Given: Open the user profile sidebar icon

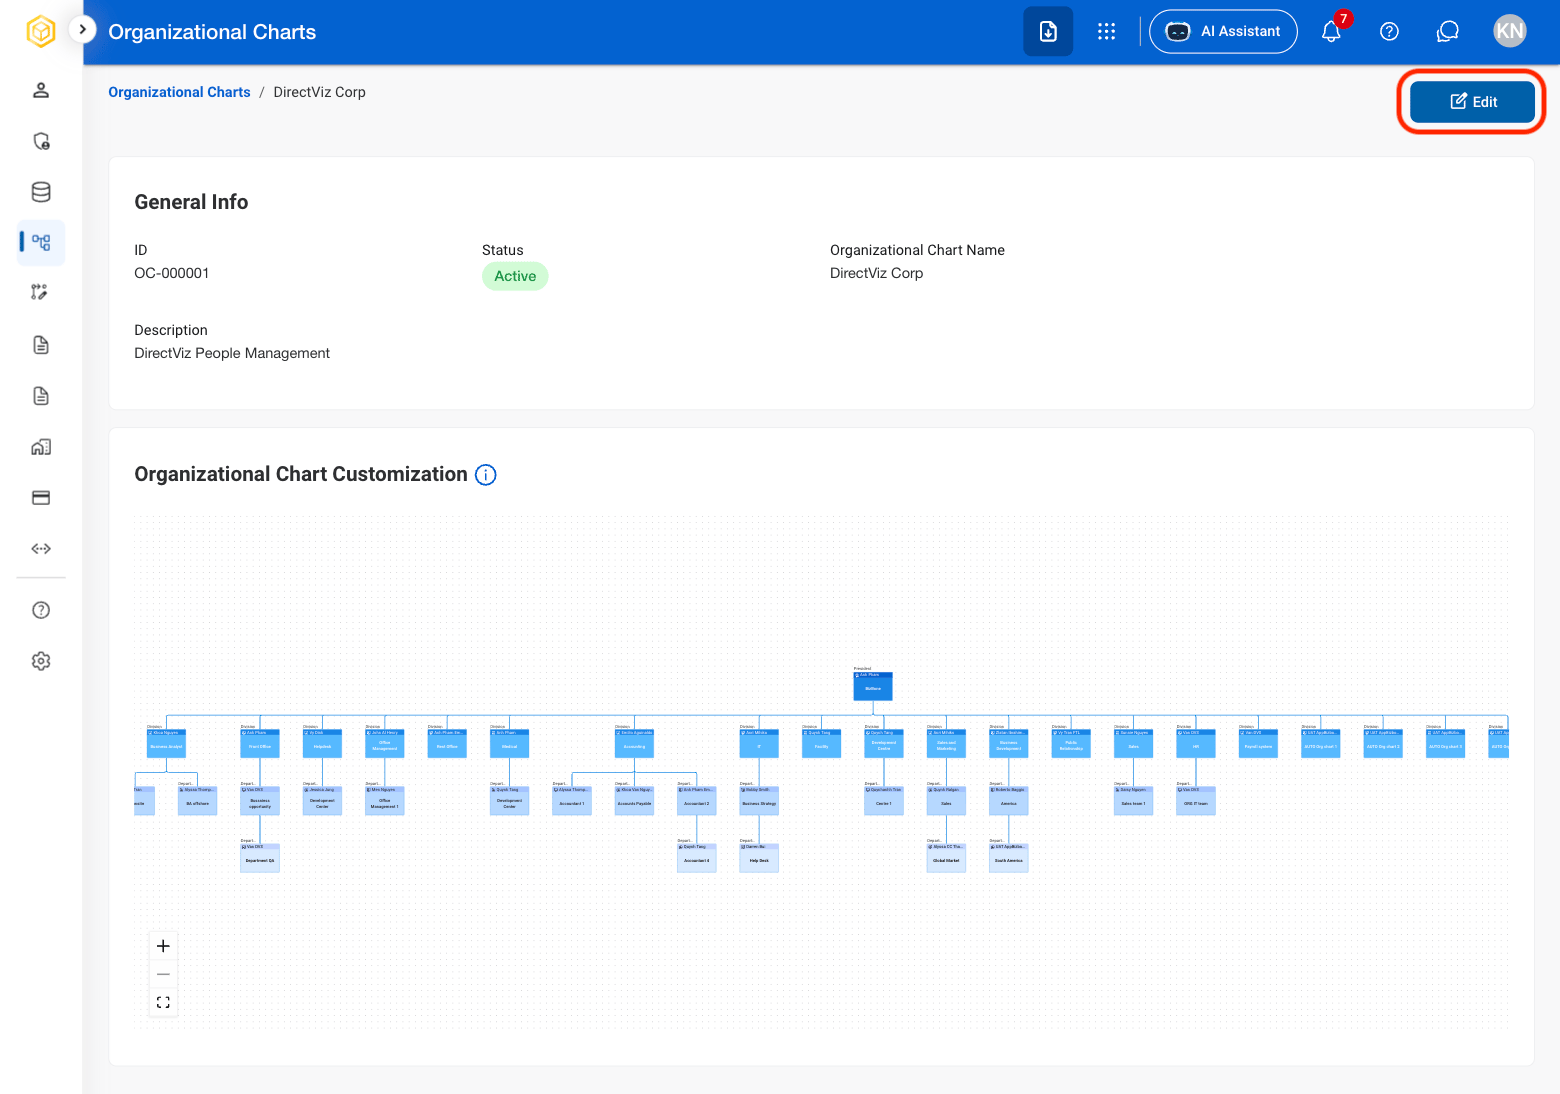Looking at the screenshot, I should click(41, 90).
